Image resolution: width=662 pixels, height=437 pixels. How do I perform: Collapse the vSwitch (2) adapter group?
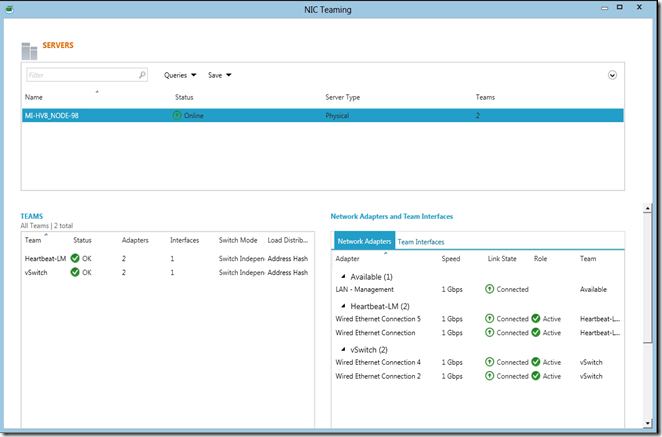pyautogui.click(x=345, y=349)
